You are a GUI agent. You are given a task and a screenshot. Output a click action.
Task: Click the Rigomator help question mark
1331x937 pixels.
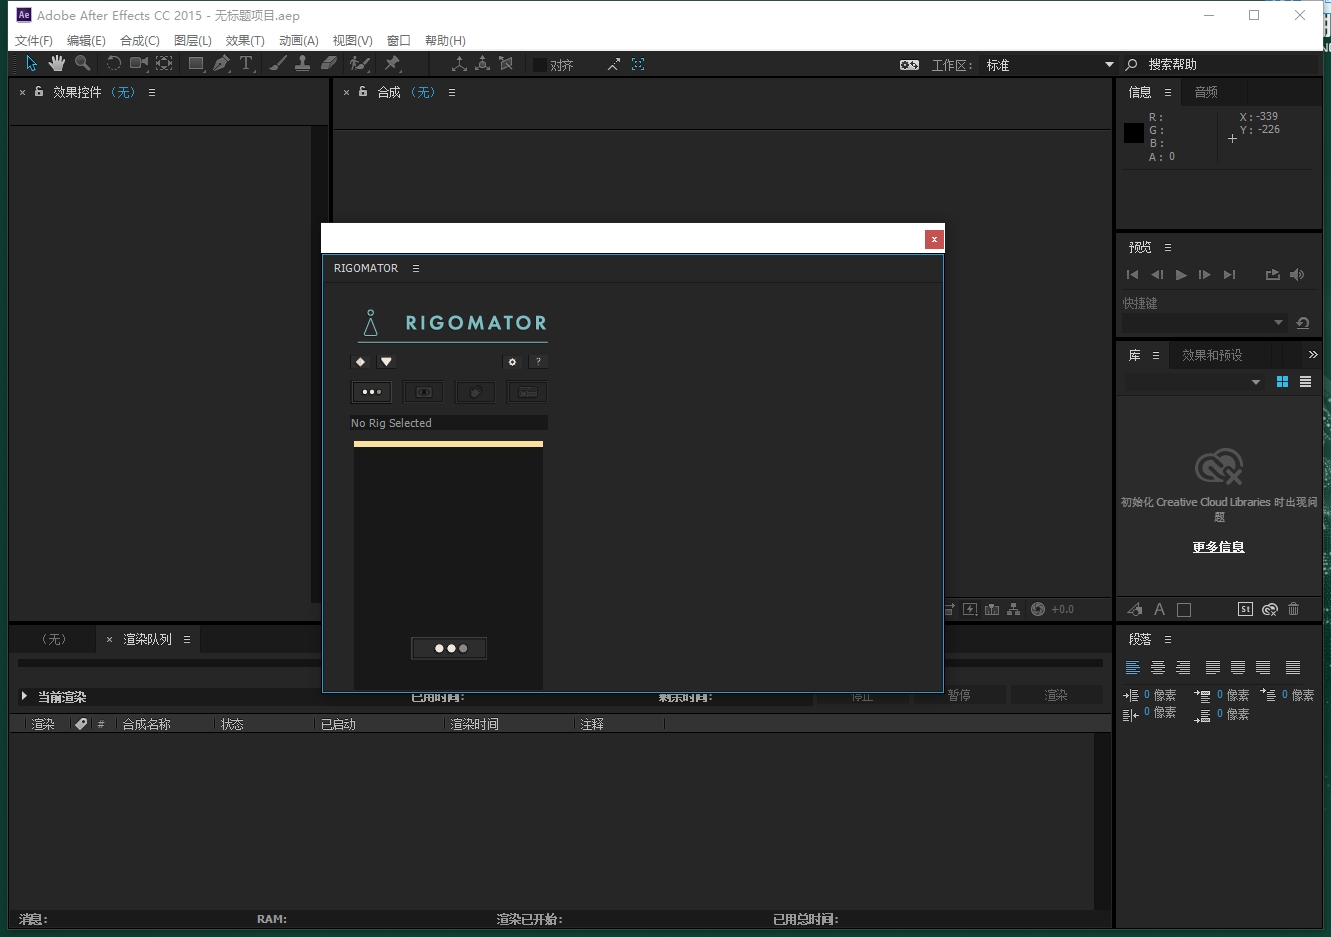point(538,362)
